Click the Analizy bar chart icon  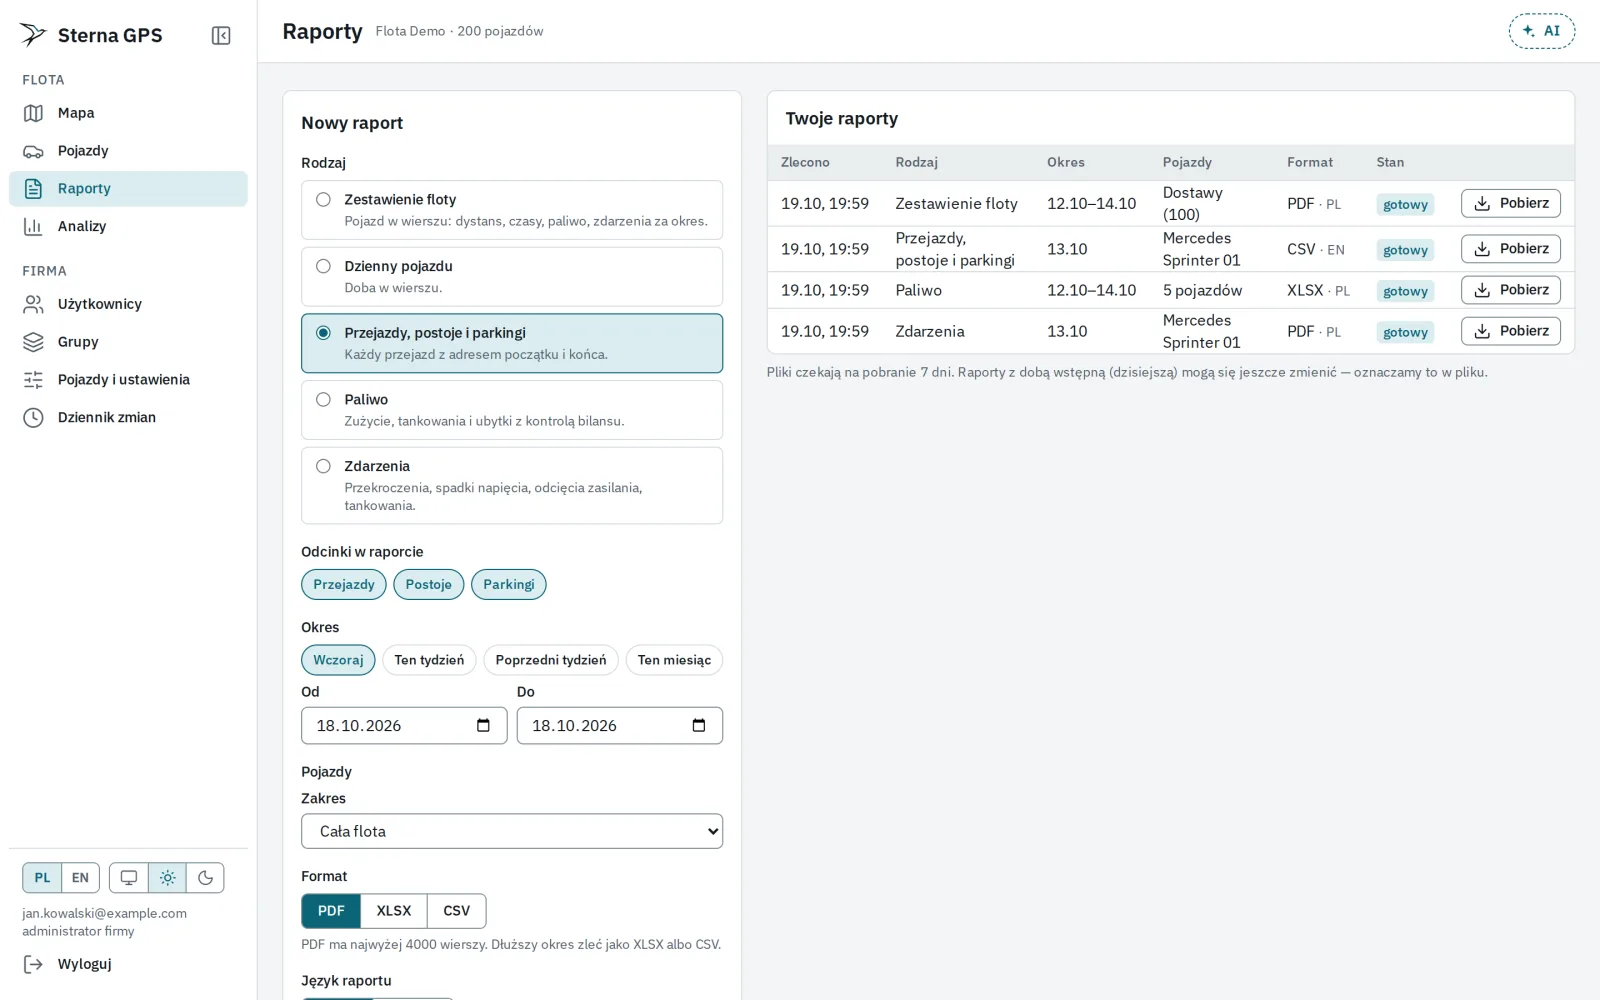(x=33, y=226)
